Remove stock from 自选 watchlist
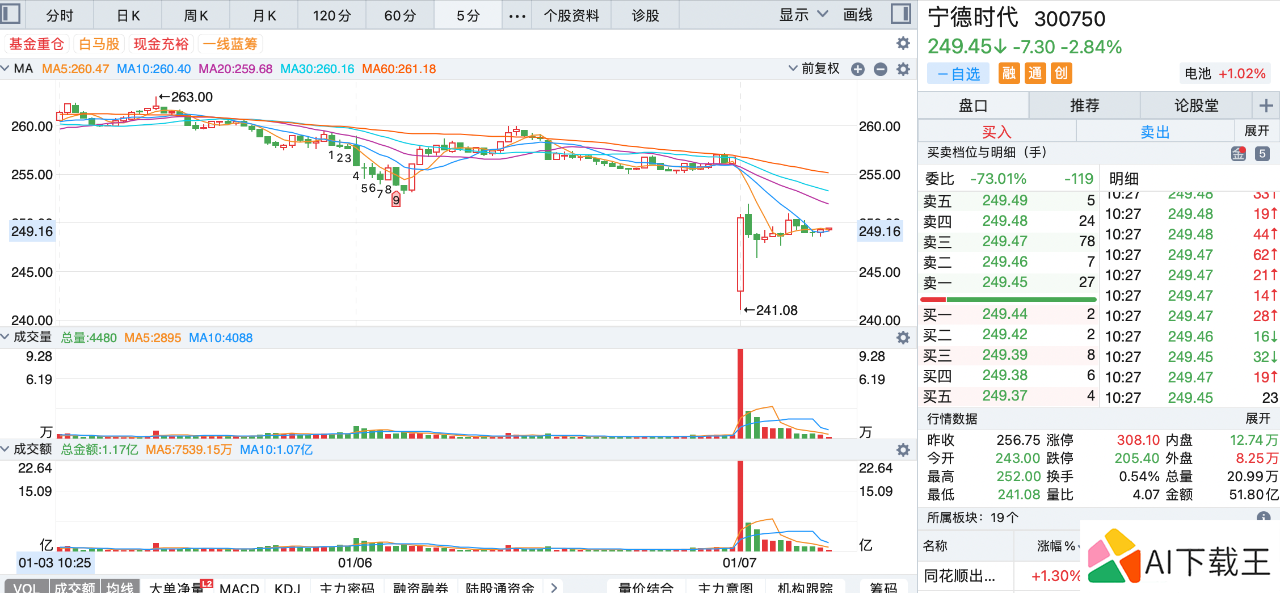 [x=958, y=73]
